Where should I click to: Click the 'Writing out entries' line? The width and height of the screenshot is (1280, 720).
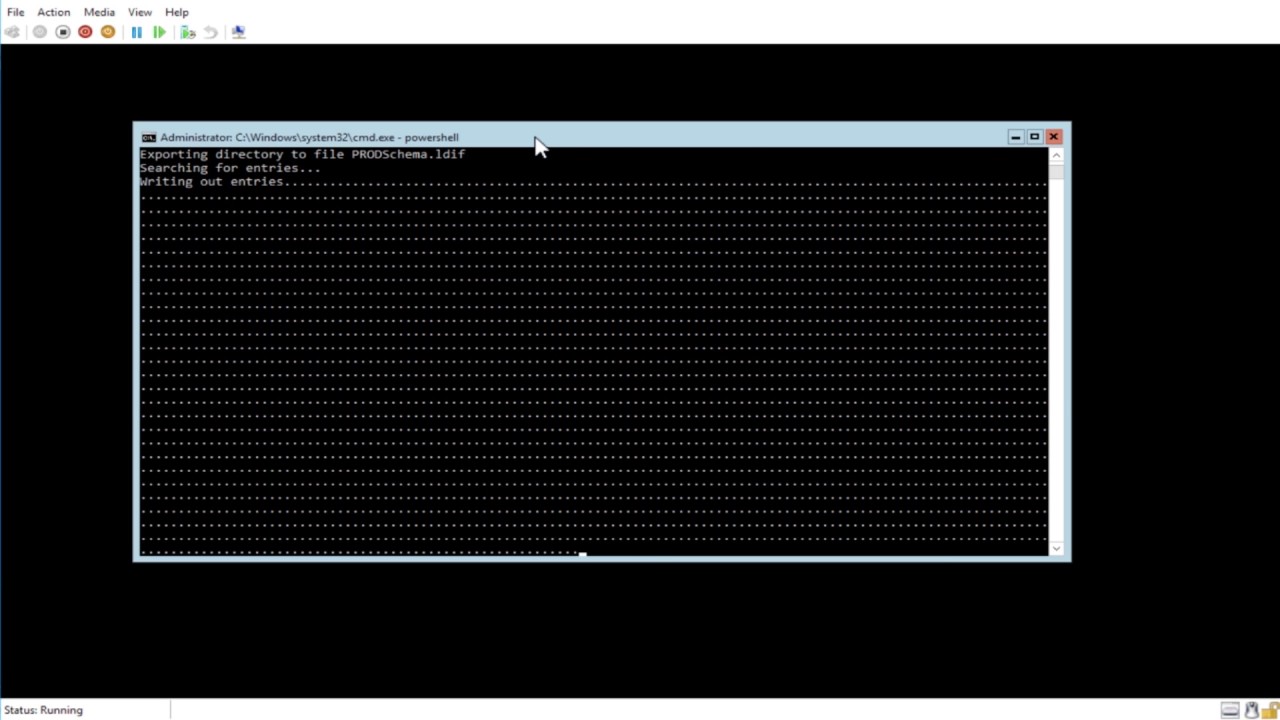click(x=211, y=182)
